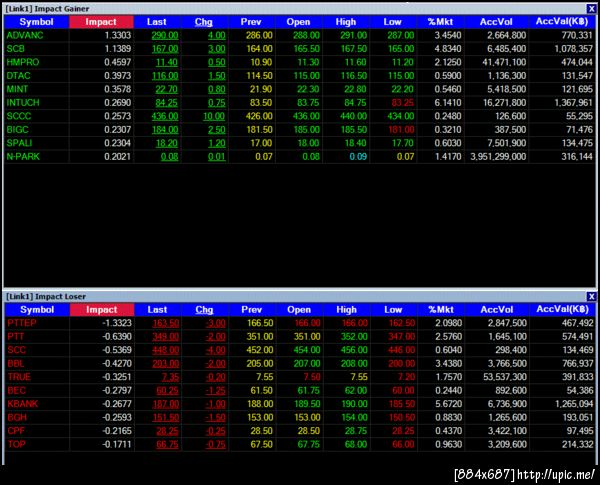
Task: Click Impact header in Gainer table
Action: [x=101, y=22]
